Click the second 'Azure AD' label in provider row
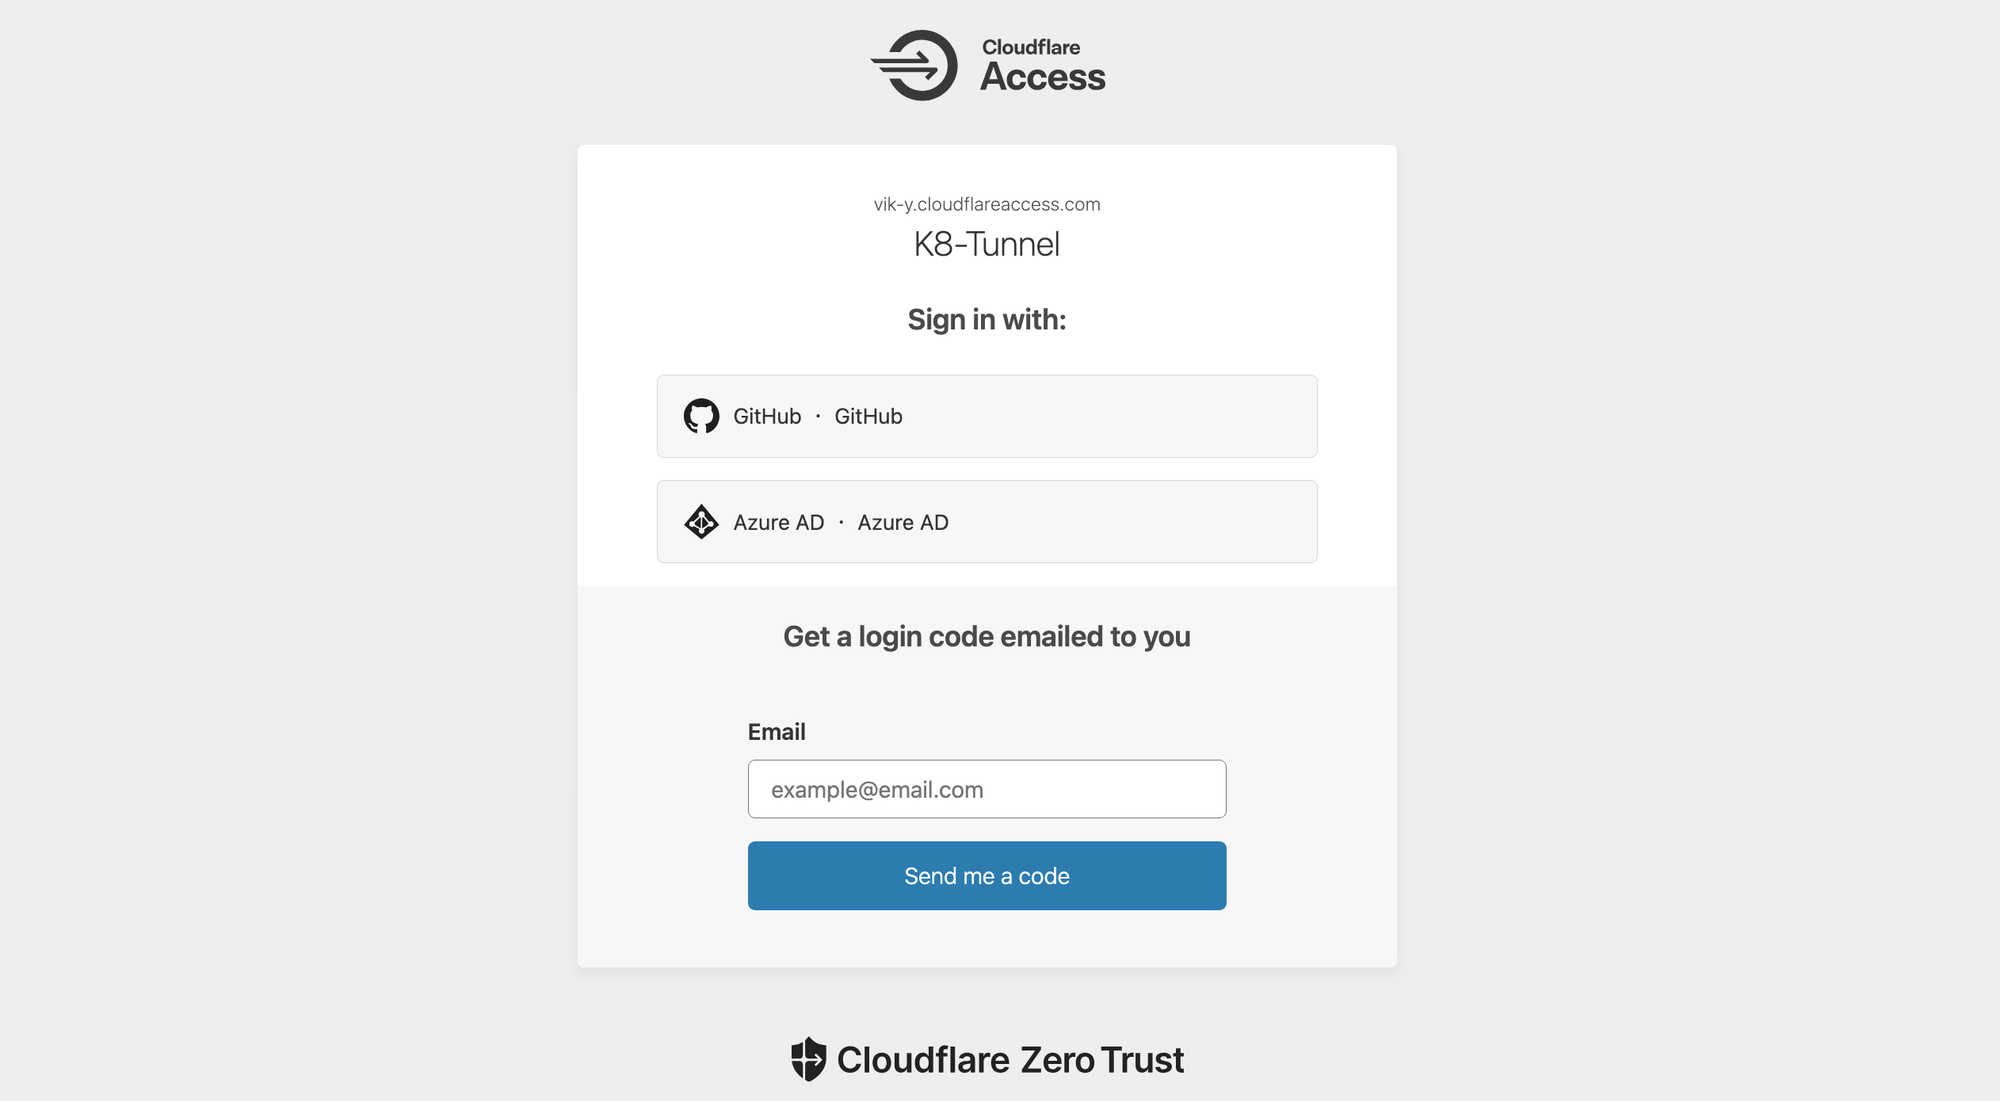Viewport: 2000px width, 1101px height. 902,522
